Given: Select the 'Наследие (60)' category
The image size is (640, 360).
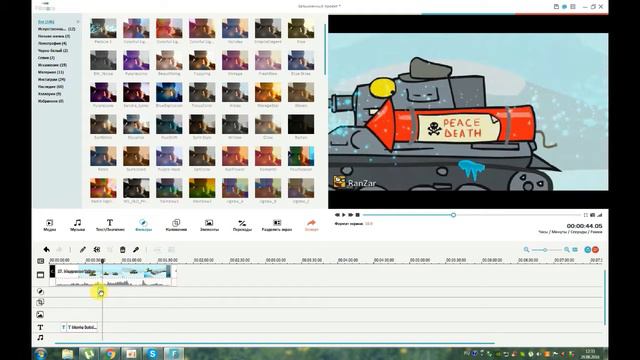Looking at the screenshot, I should point(51,87).
